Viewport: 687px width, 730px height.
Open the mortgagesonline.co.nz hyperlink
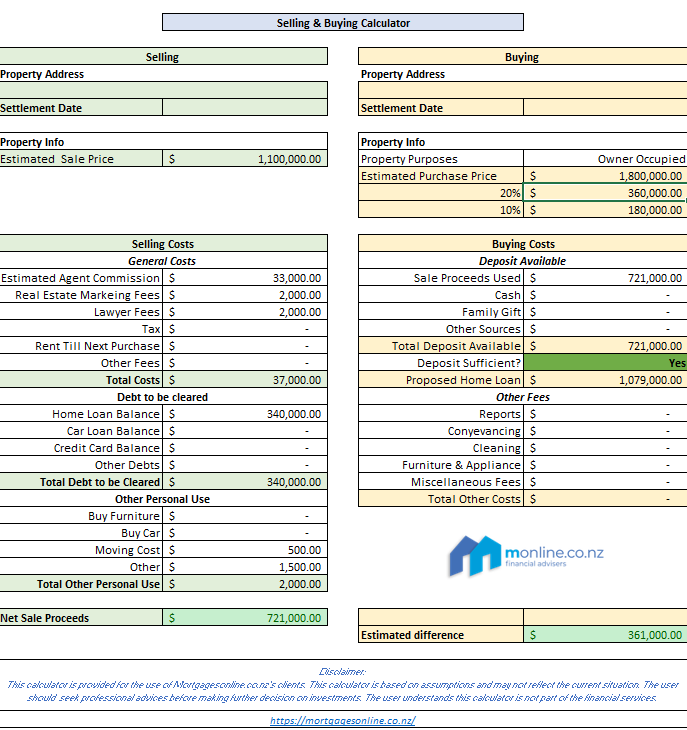[x=343, y=720]
